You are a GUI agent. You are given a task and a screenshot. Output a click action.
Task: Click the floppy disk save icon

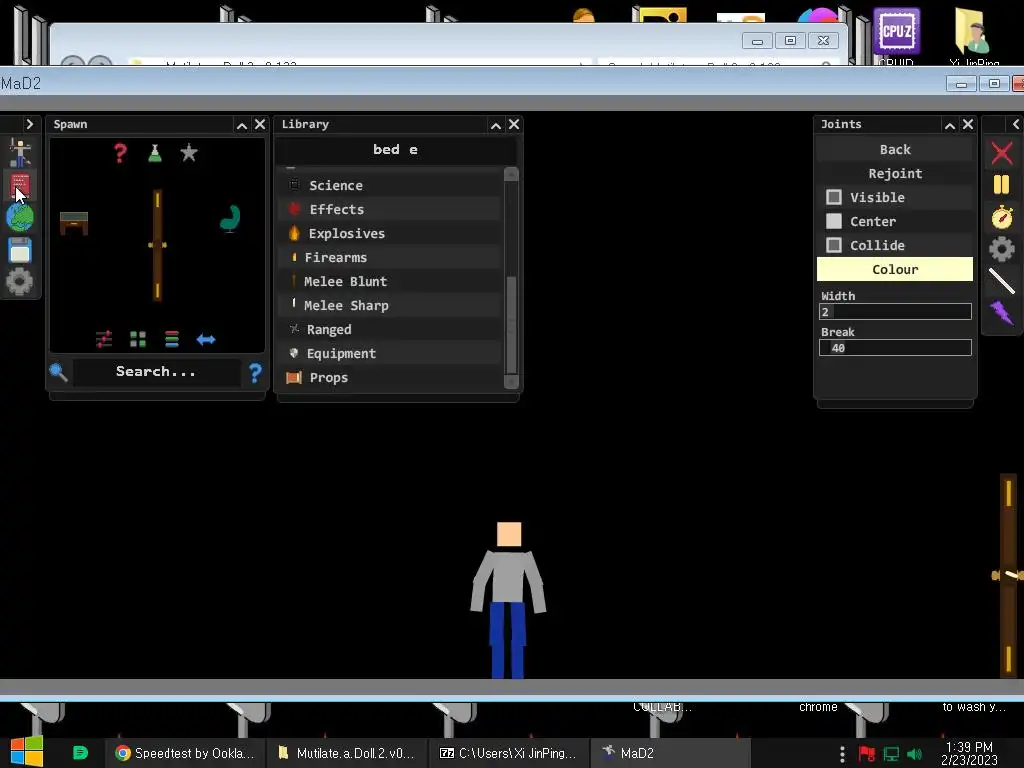coord(20,250)
